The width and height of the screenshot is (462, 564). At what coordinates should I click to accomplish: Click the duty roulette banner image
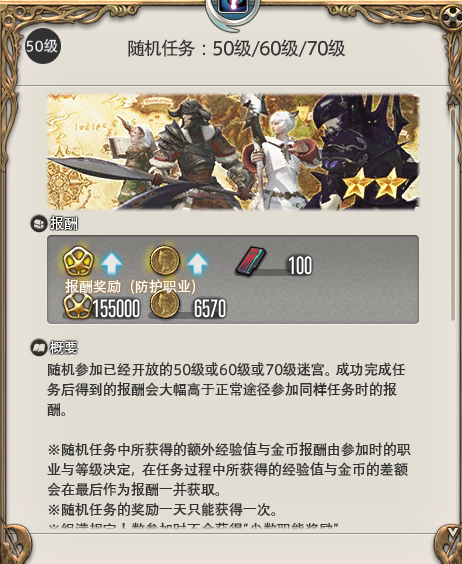pos(233,152)
